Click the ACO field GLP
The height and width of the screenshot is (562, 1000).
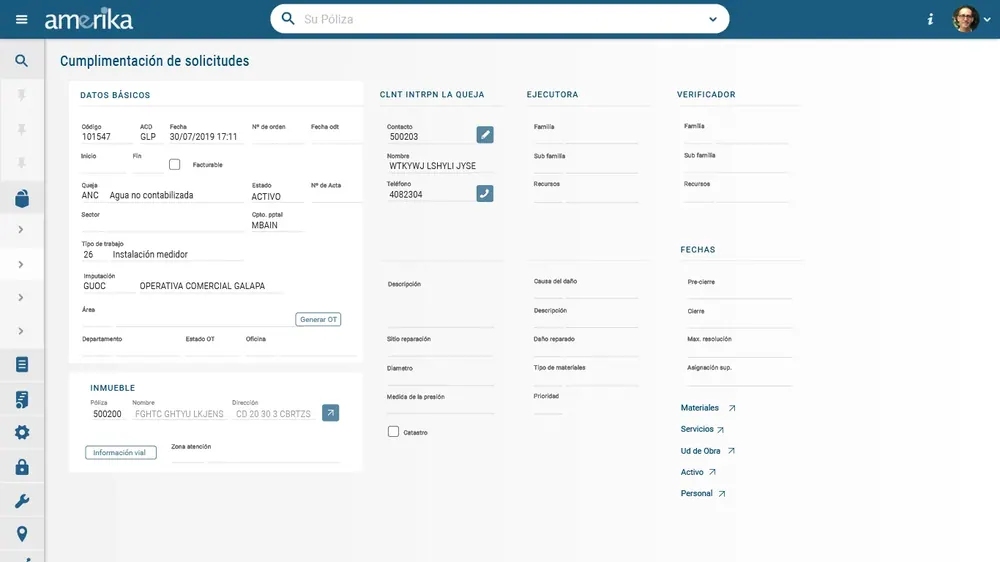[151, 137]
